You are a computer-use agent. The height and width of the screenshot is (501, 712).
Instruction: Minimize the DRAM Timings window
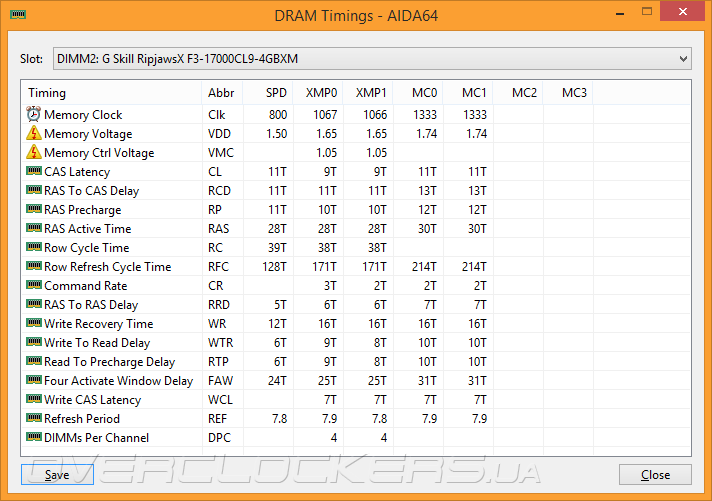[620, 13]
